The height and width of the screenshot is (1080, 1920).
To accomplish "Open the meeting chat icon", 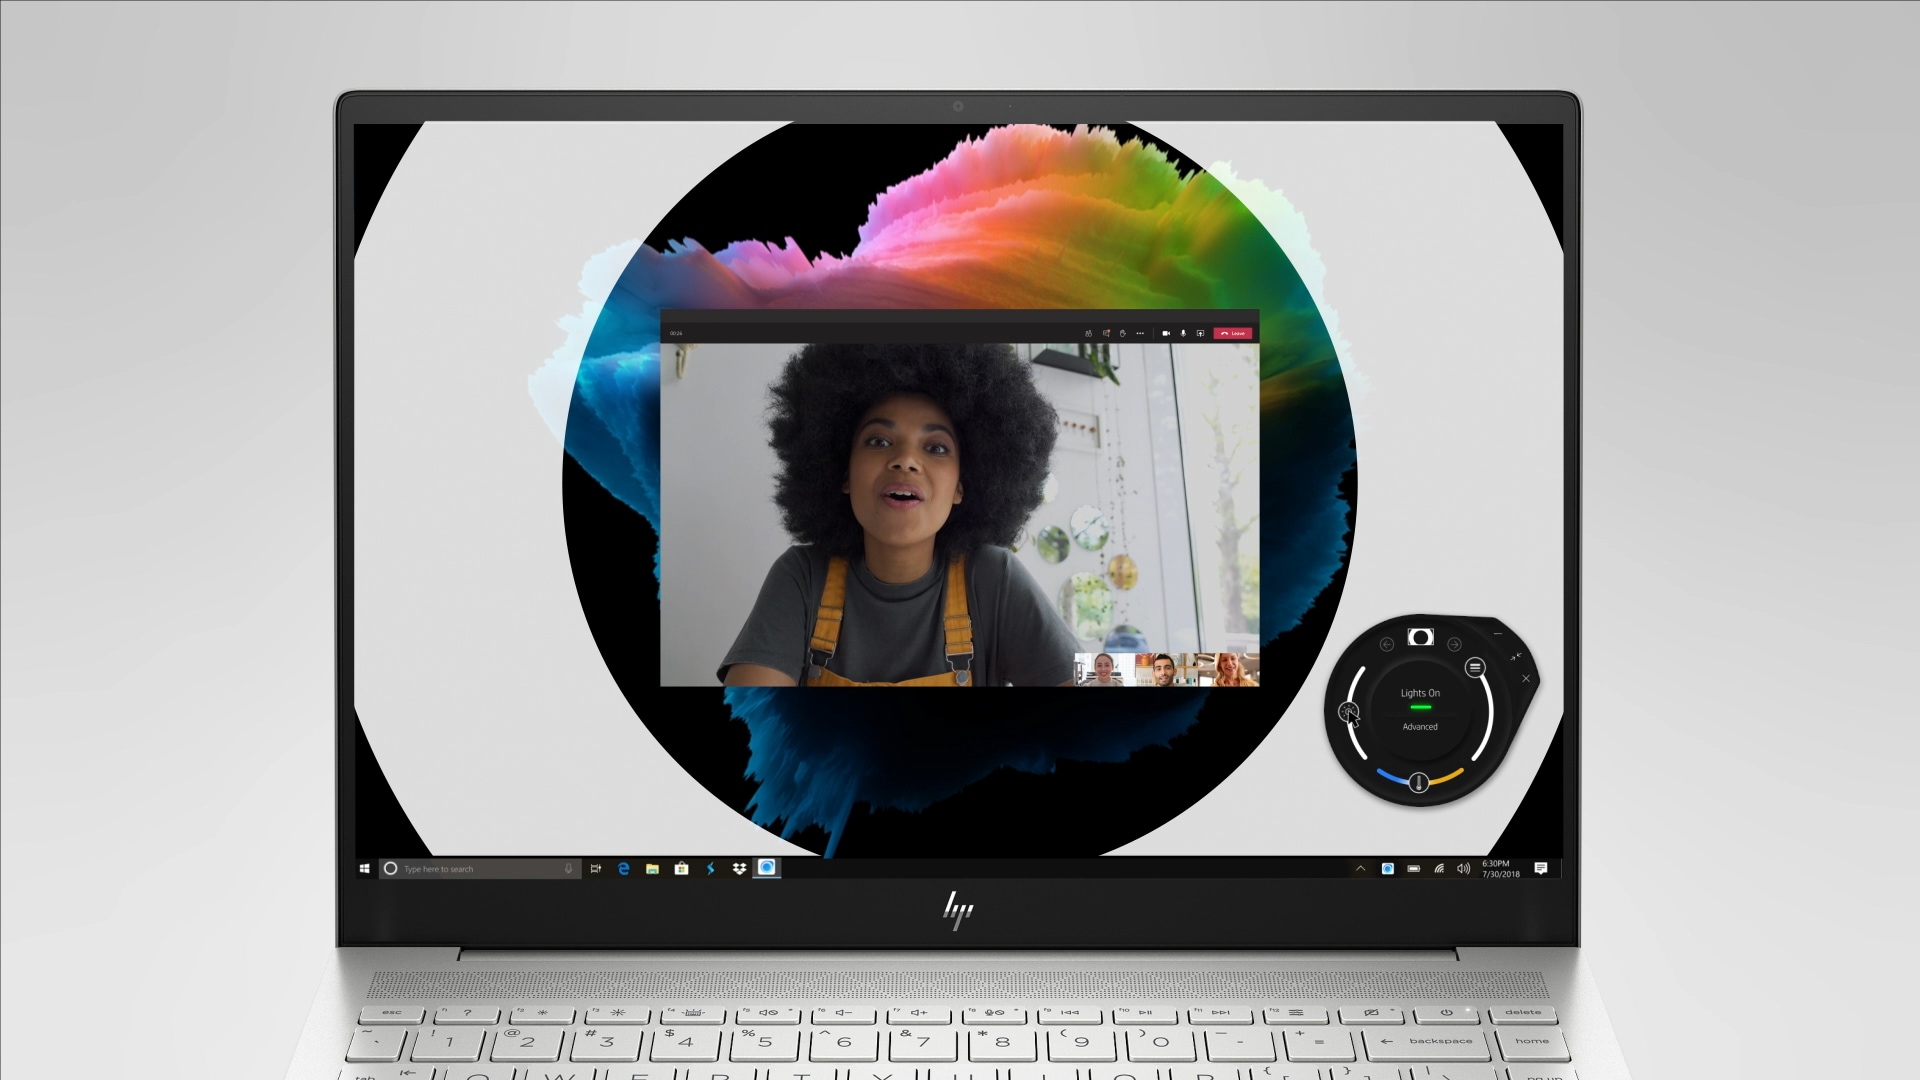I will coord(1106,333).
